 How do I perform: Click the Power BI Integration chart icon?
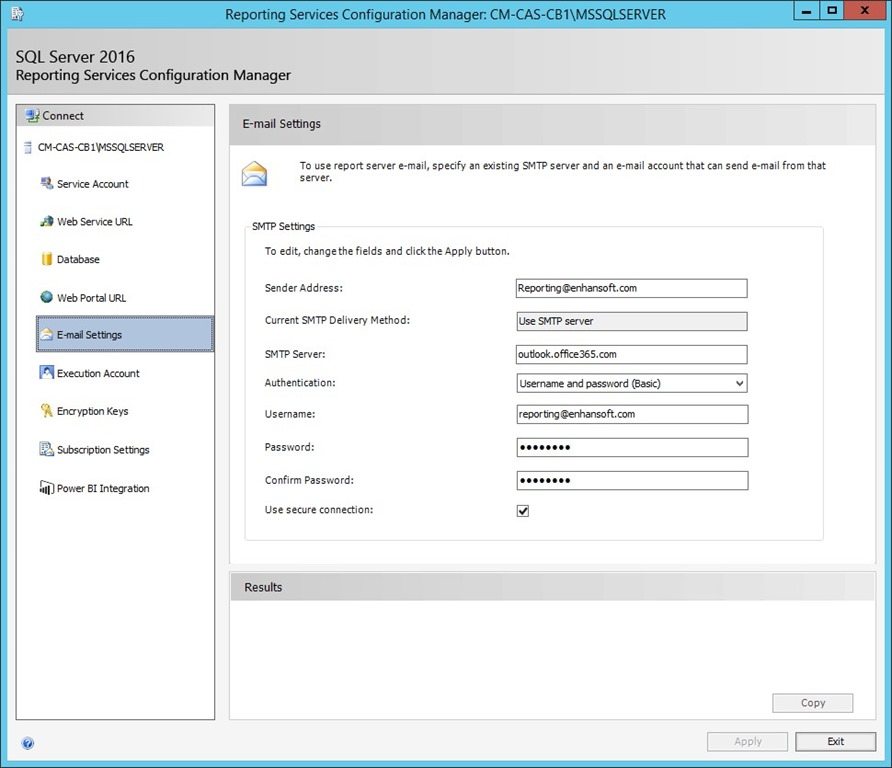[47, 488]
